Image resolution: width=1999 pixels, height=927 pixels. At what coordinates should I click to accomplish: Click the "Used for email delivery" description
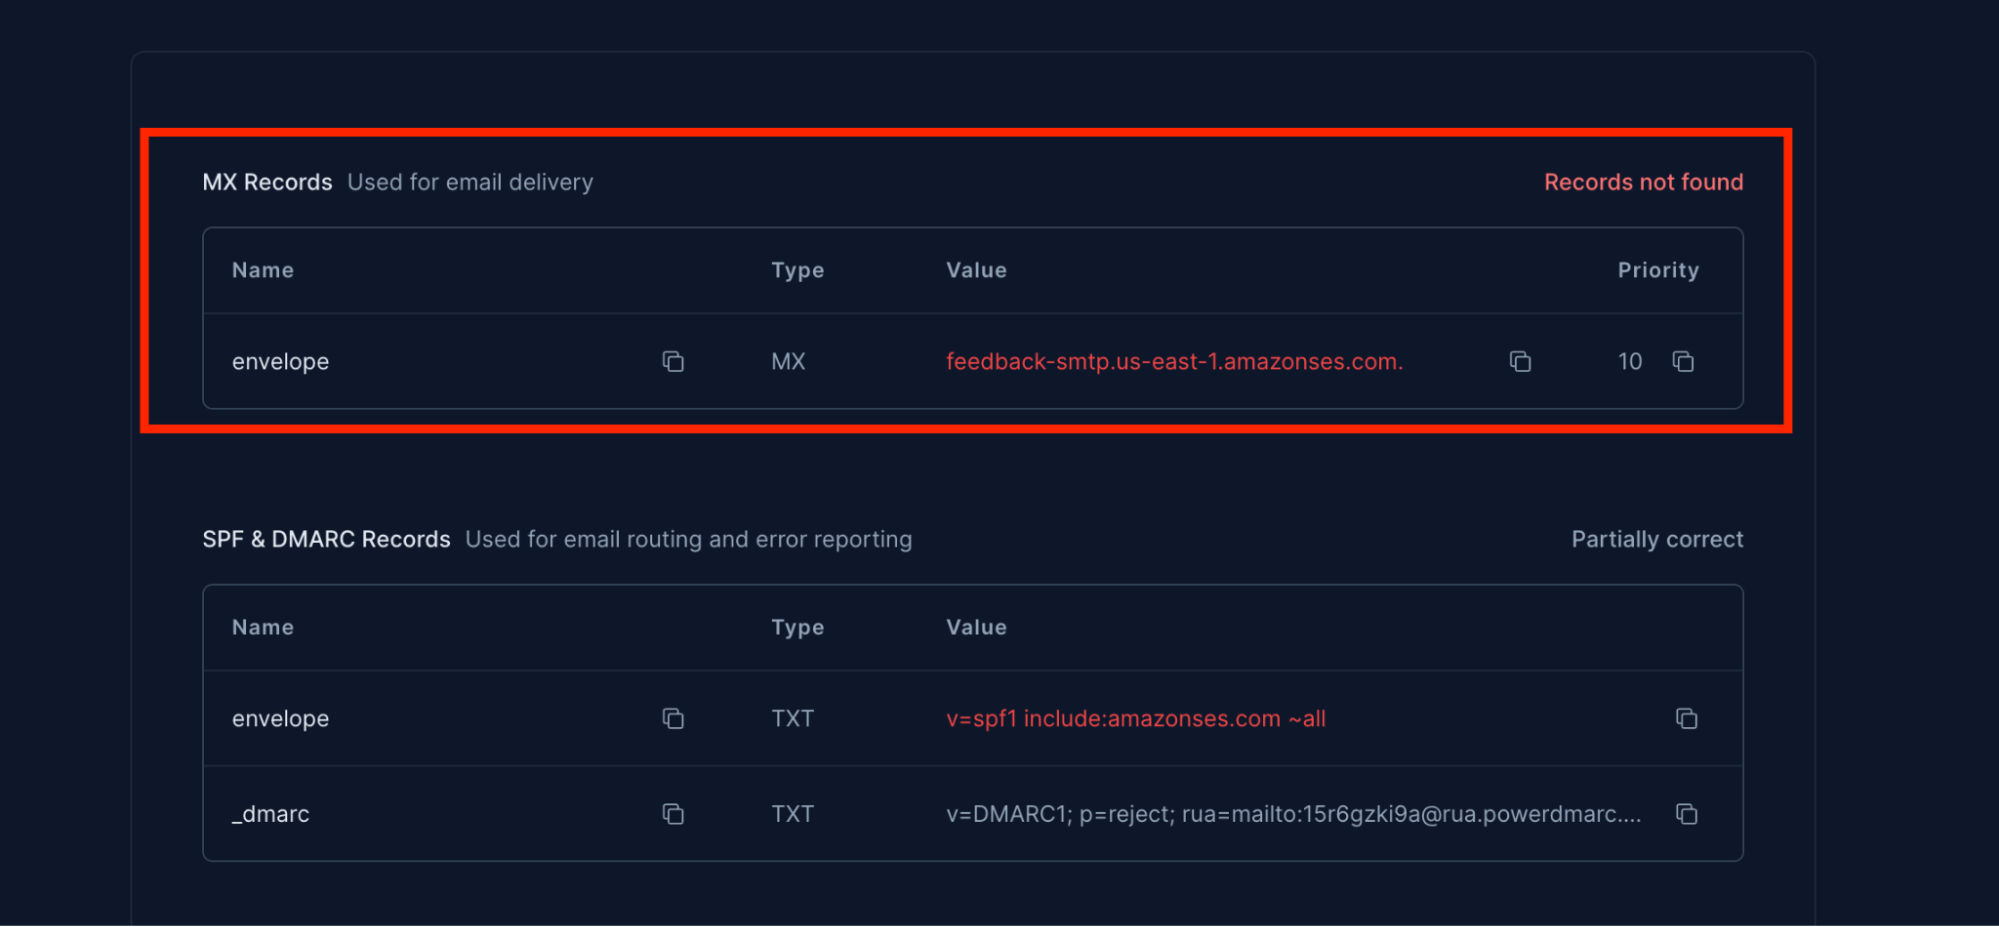[x=470, y=182]
